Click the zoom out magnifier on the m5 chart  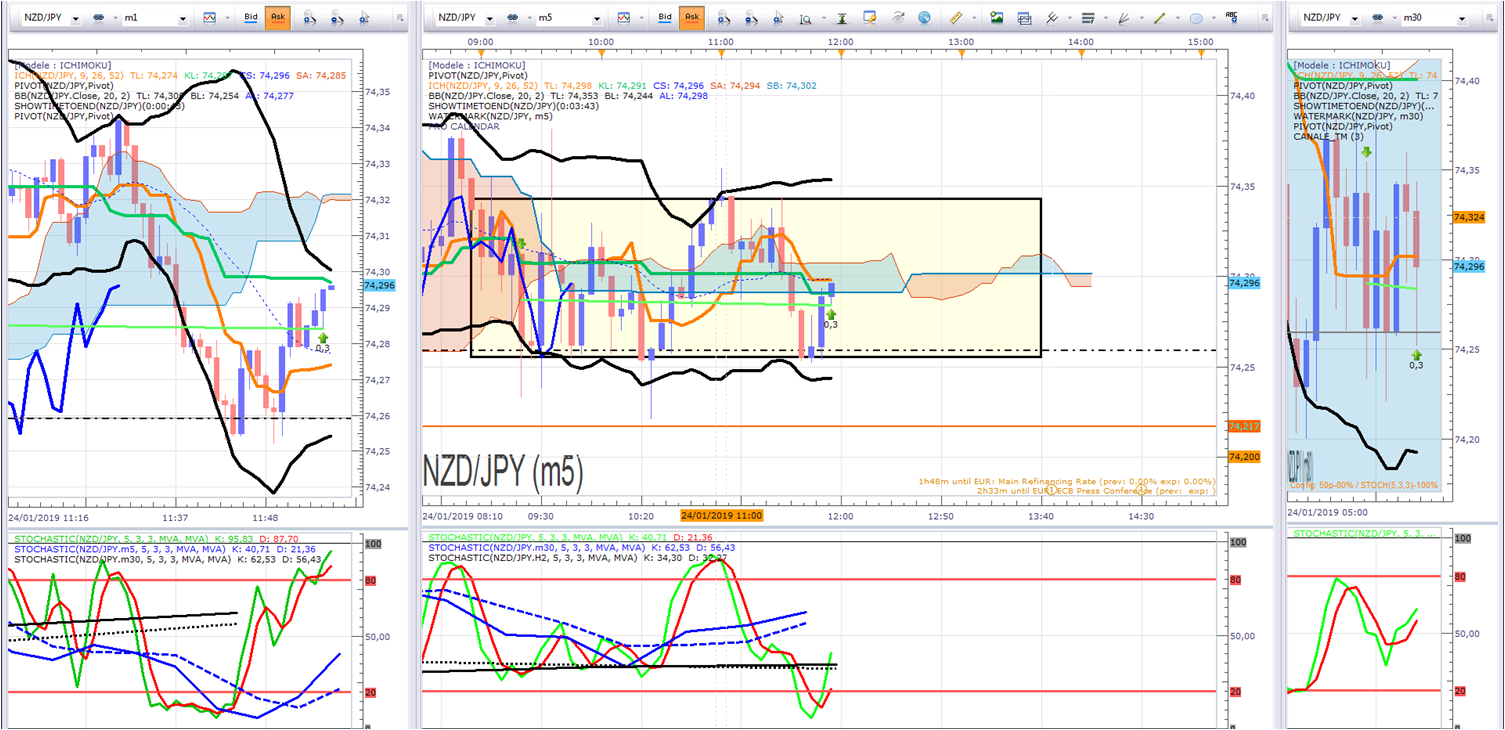(751, 18)
